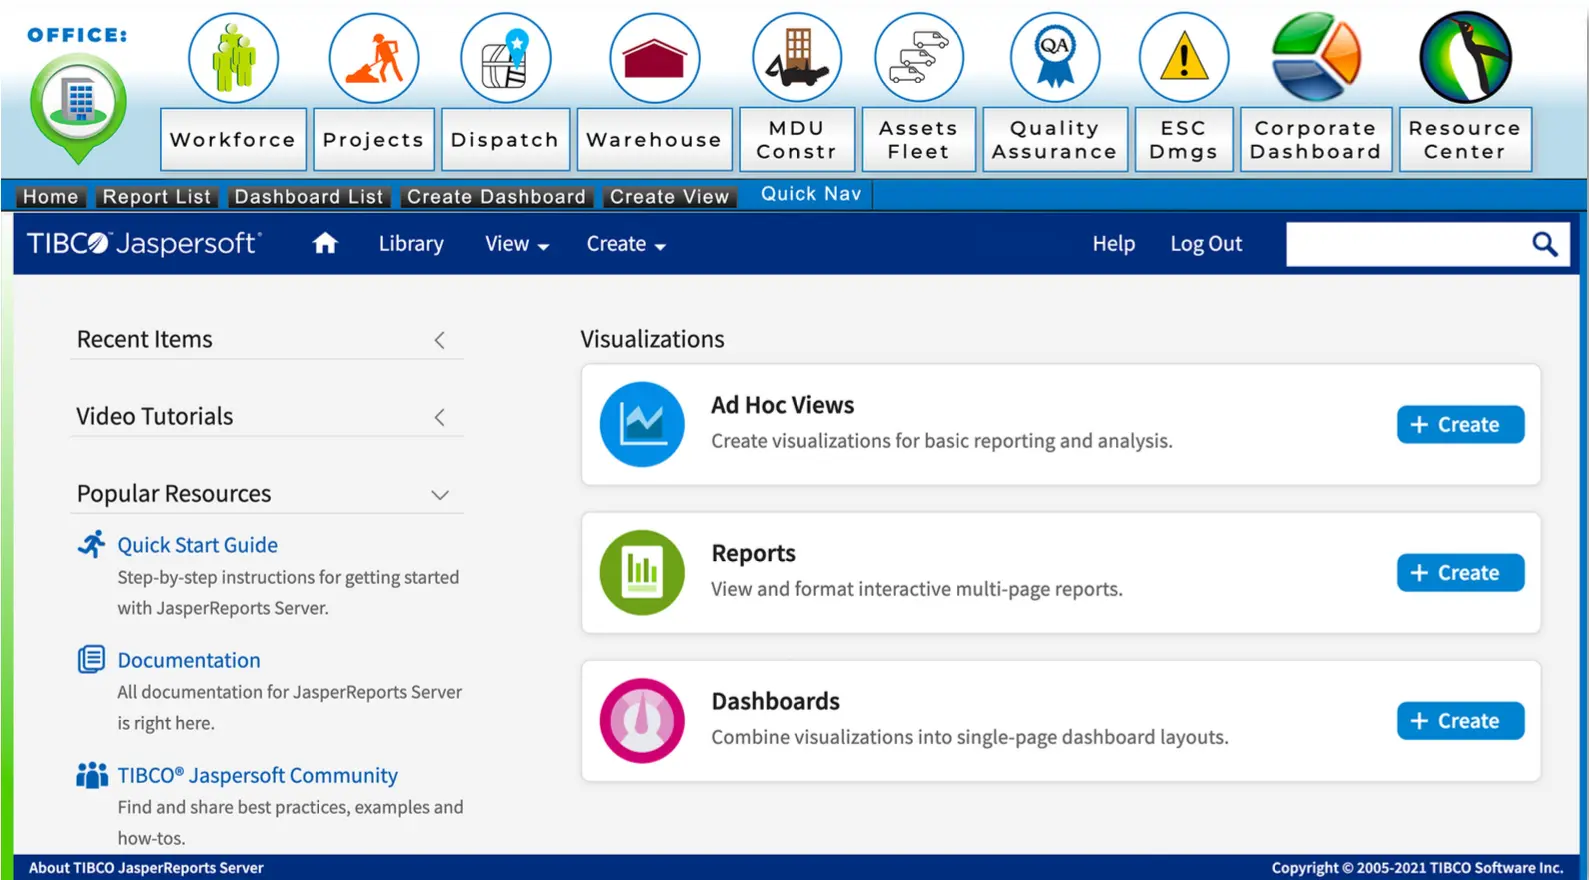This screenshot has height=880, width=1589.
Task: Expand the Recent Items section
Action: pos(439,341)
